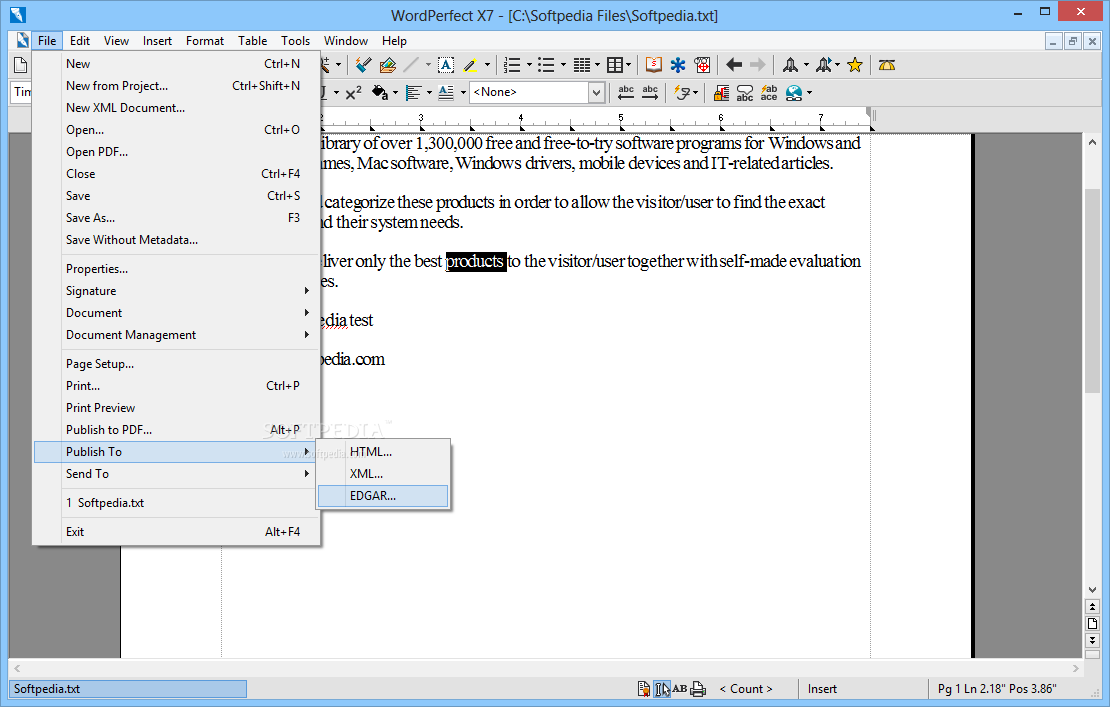Toggle the AB caps lock indicator

click(680, 689)
